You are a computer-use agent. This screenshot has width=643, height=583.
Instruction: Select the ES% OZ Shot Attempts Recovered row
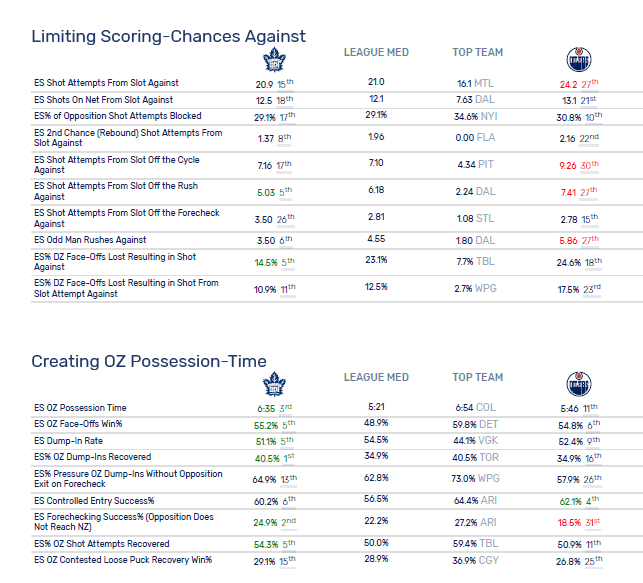click(110, 543)
